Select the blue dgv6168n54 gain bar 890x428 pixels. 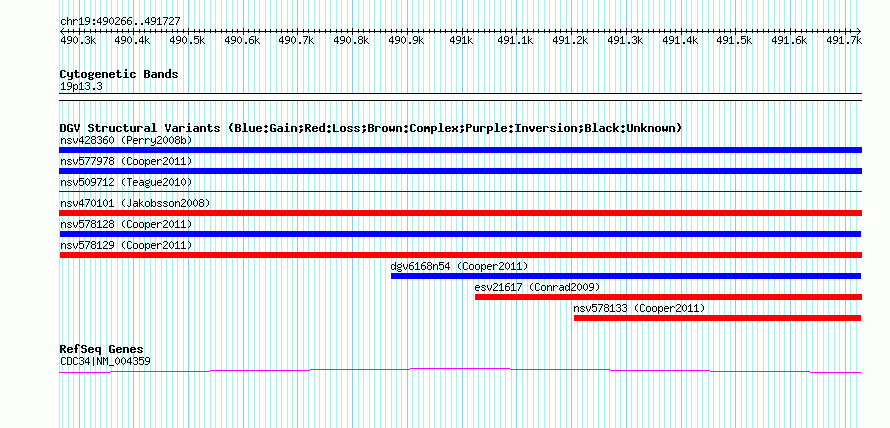click(625, 276)
